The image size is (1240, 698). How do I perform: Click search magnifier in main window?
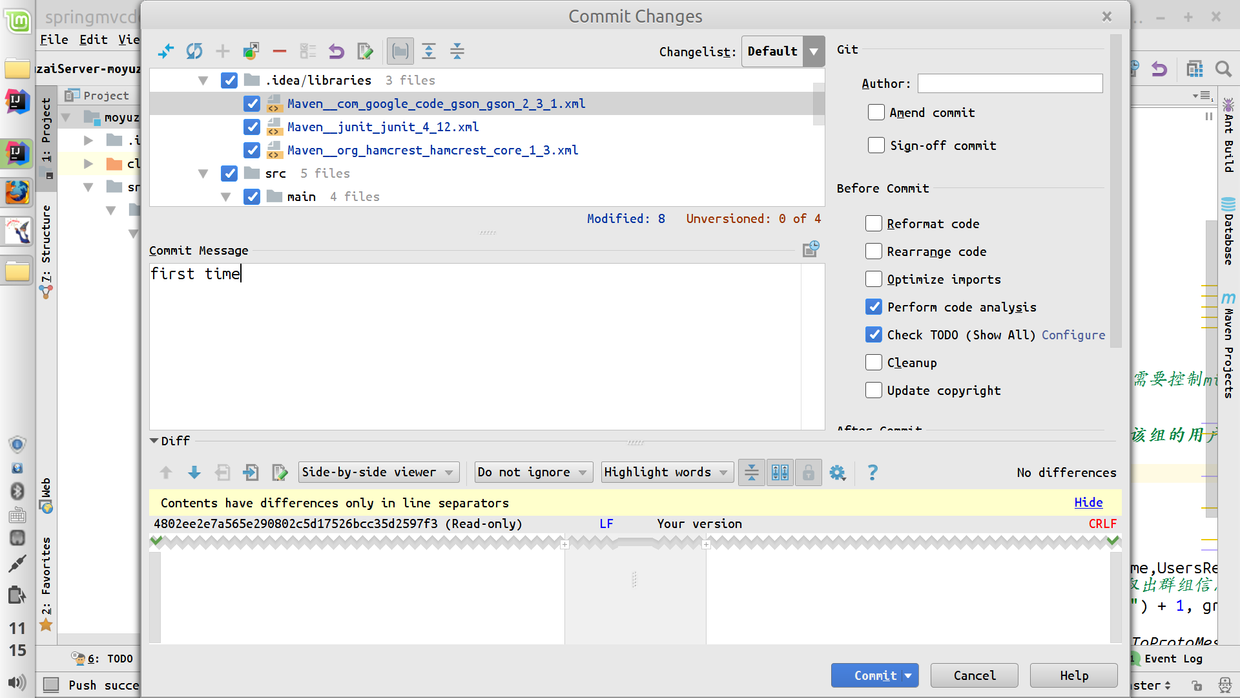point(1223,69)
